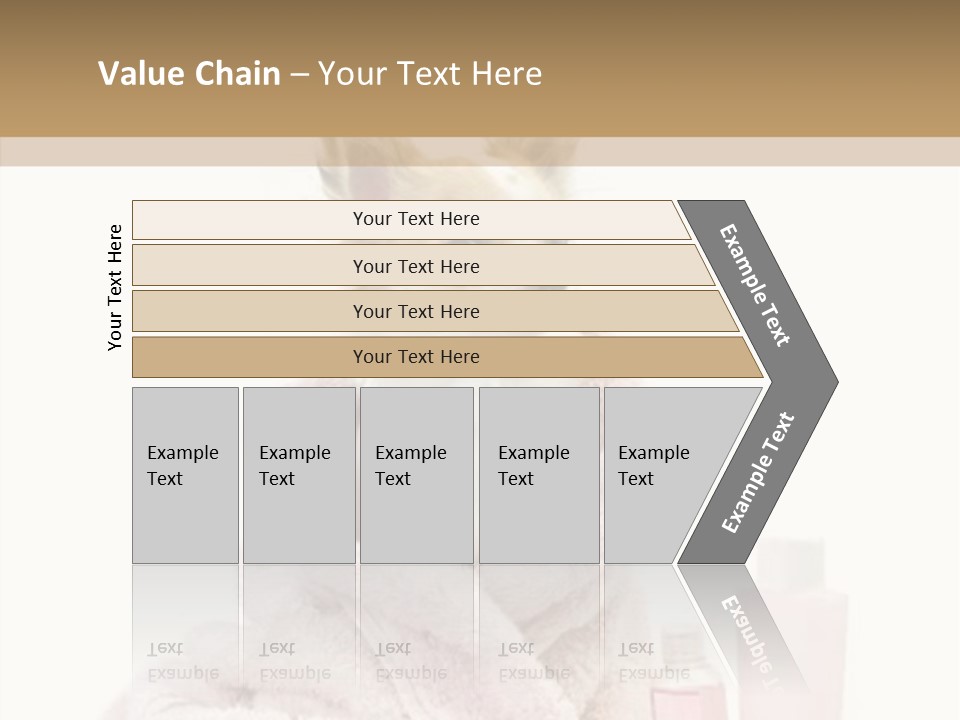Click the word 'Chain' in the title
960x720 pixels.
[x=238, y=73]
